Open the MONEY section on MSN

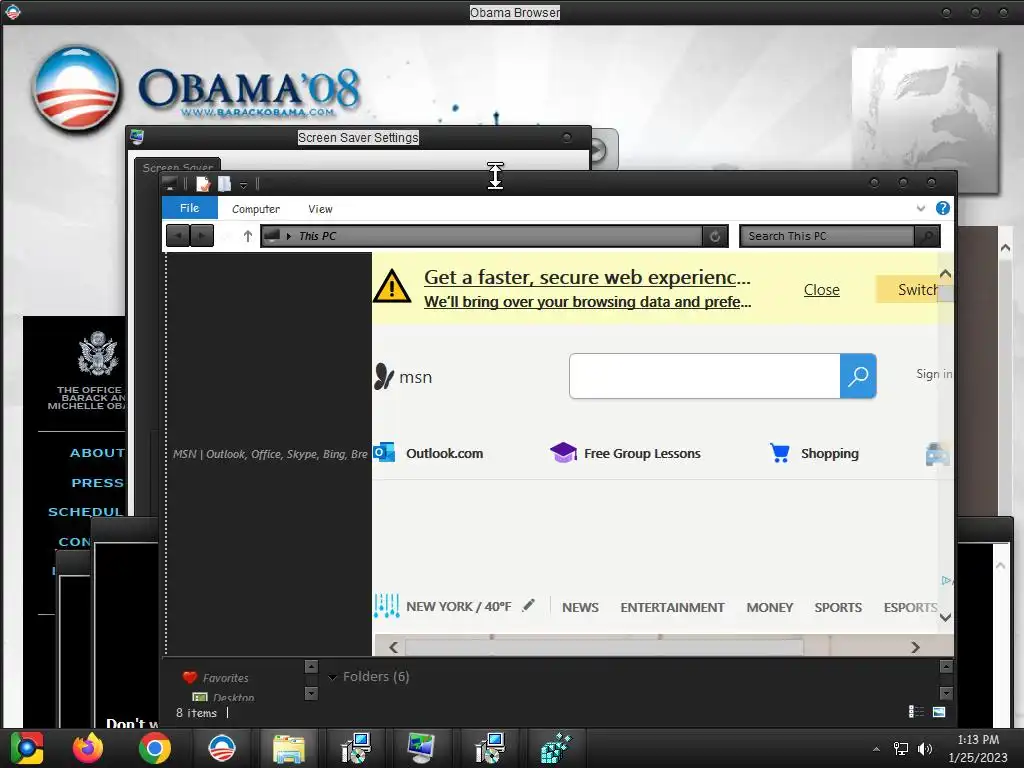[769, 607]
